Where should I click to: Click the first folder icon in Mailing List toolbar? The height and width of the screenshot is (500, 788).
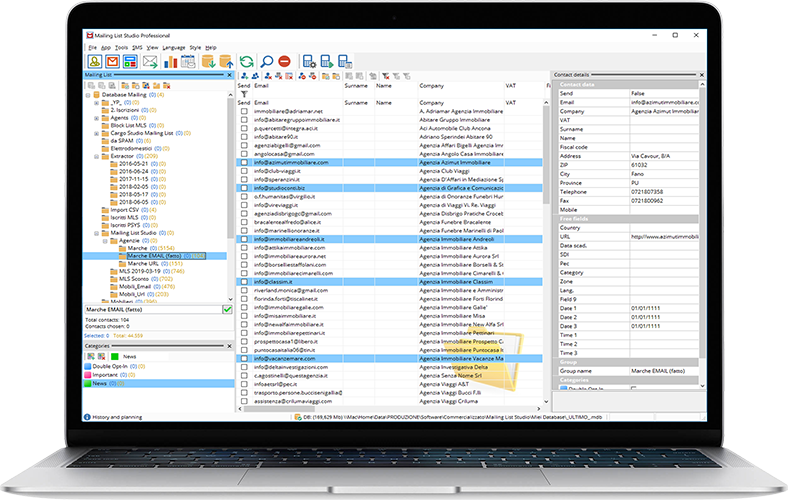pyautogui.click(x=125, y=86)
